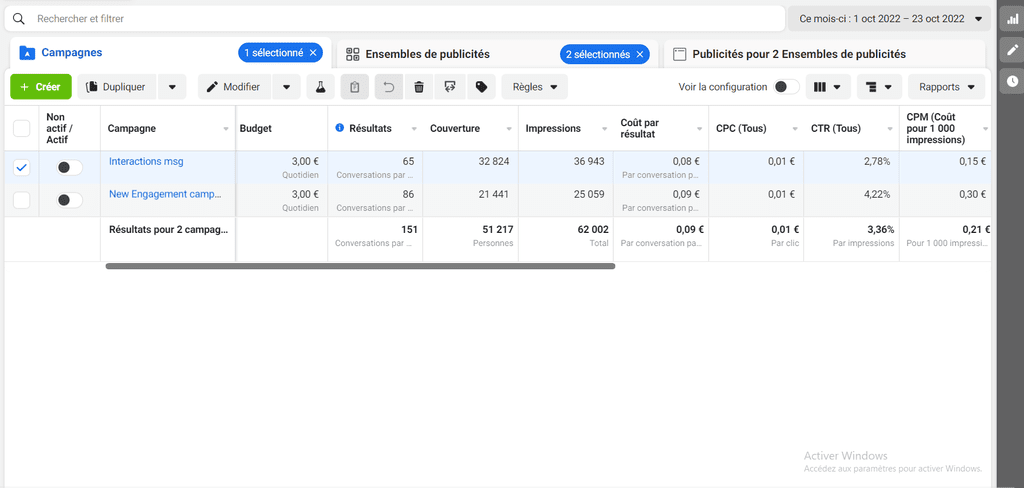Open the CTR (Tous) column sort arrow
This screenshot has width=1024, height=488.
pos(890,129)
